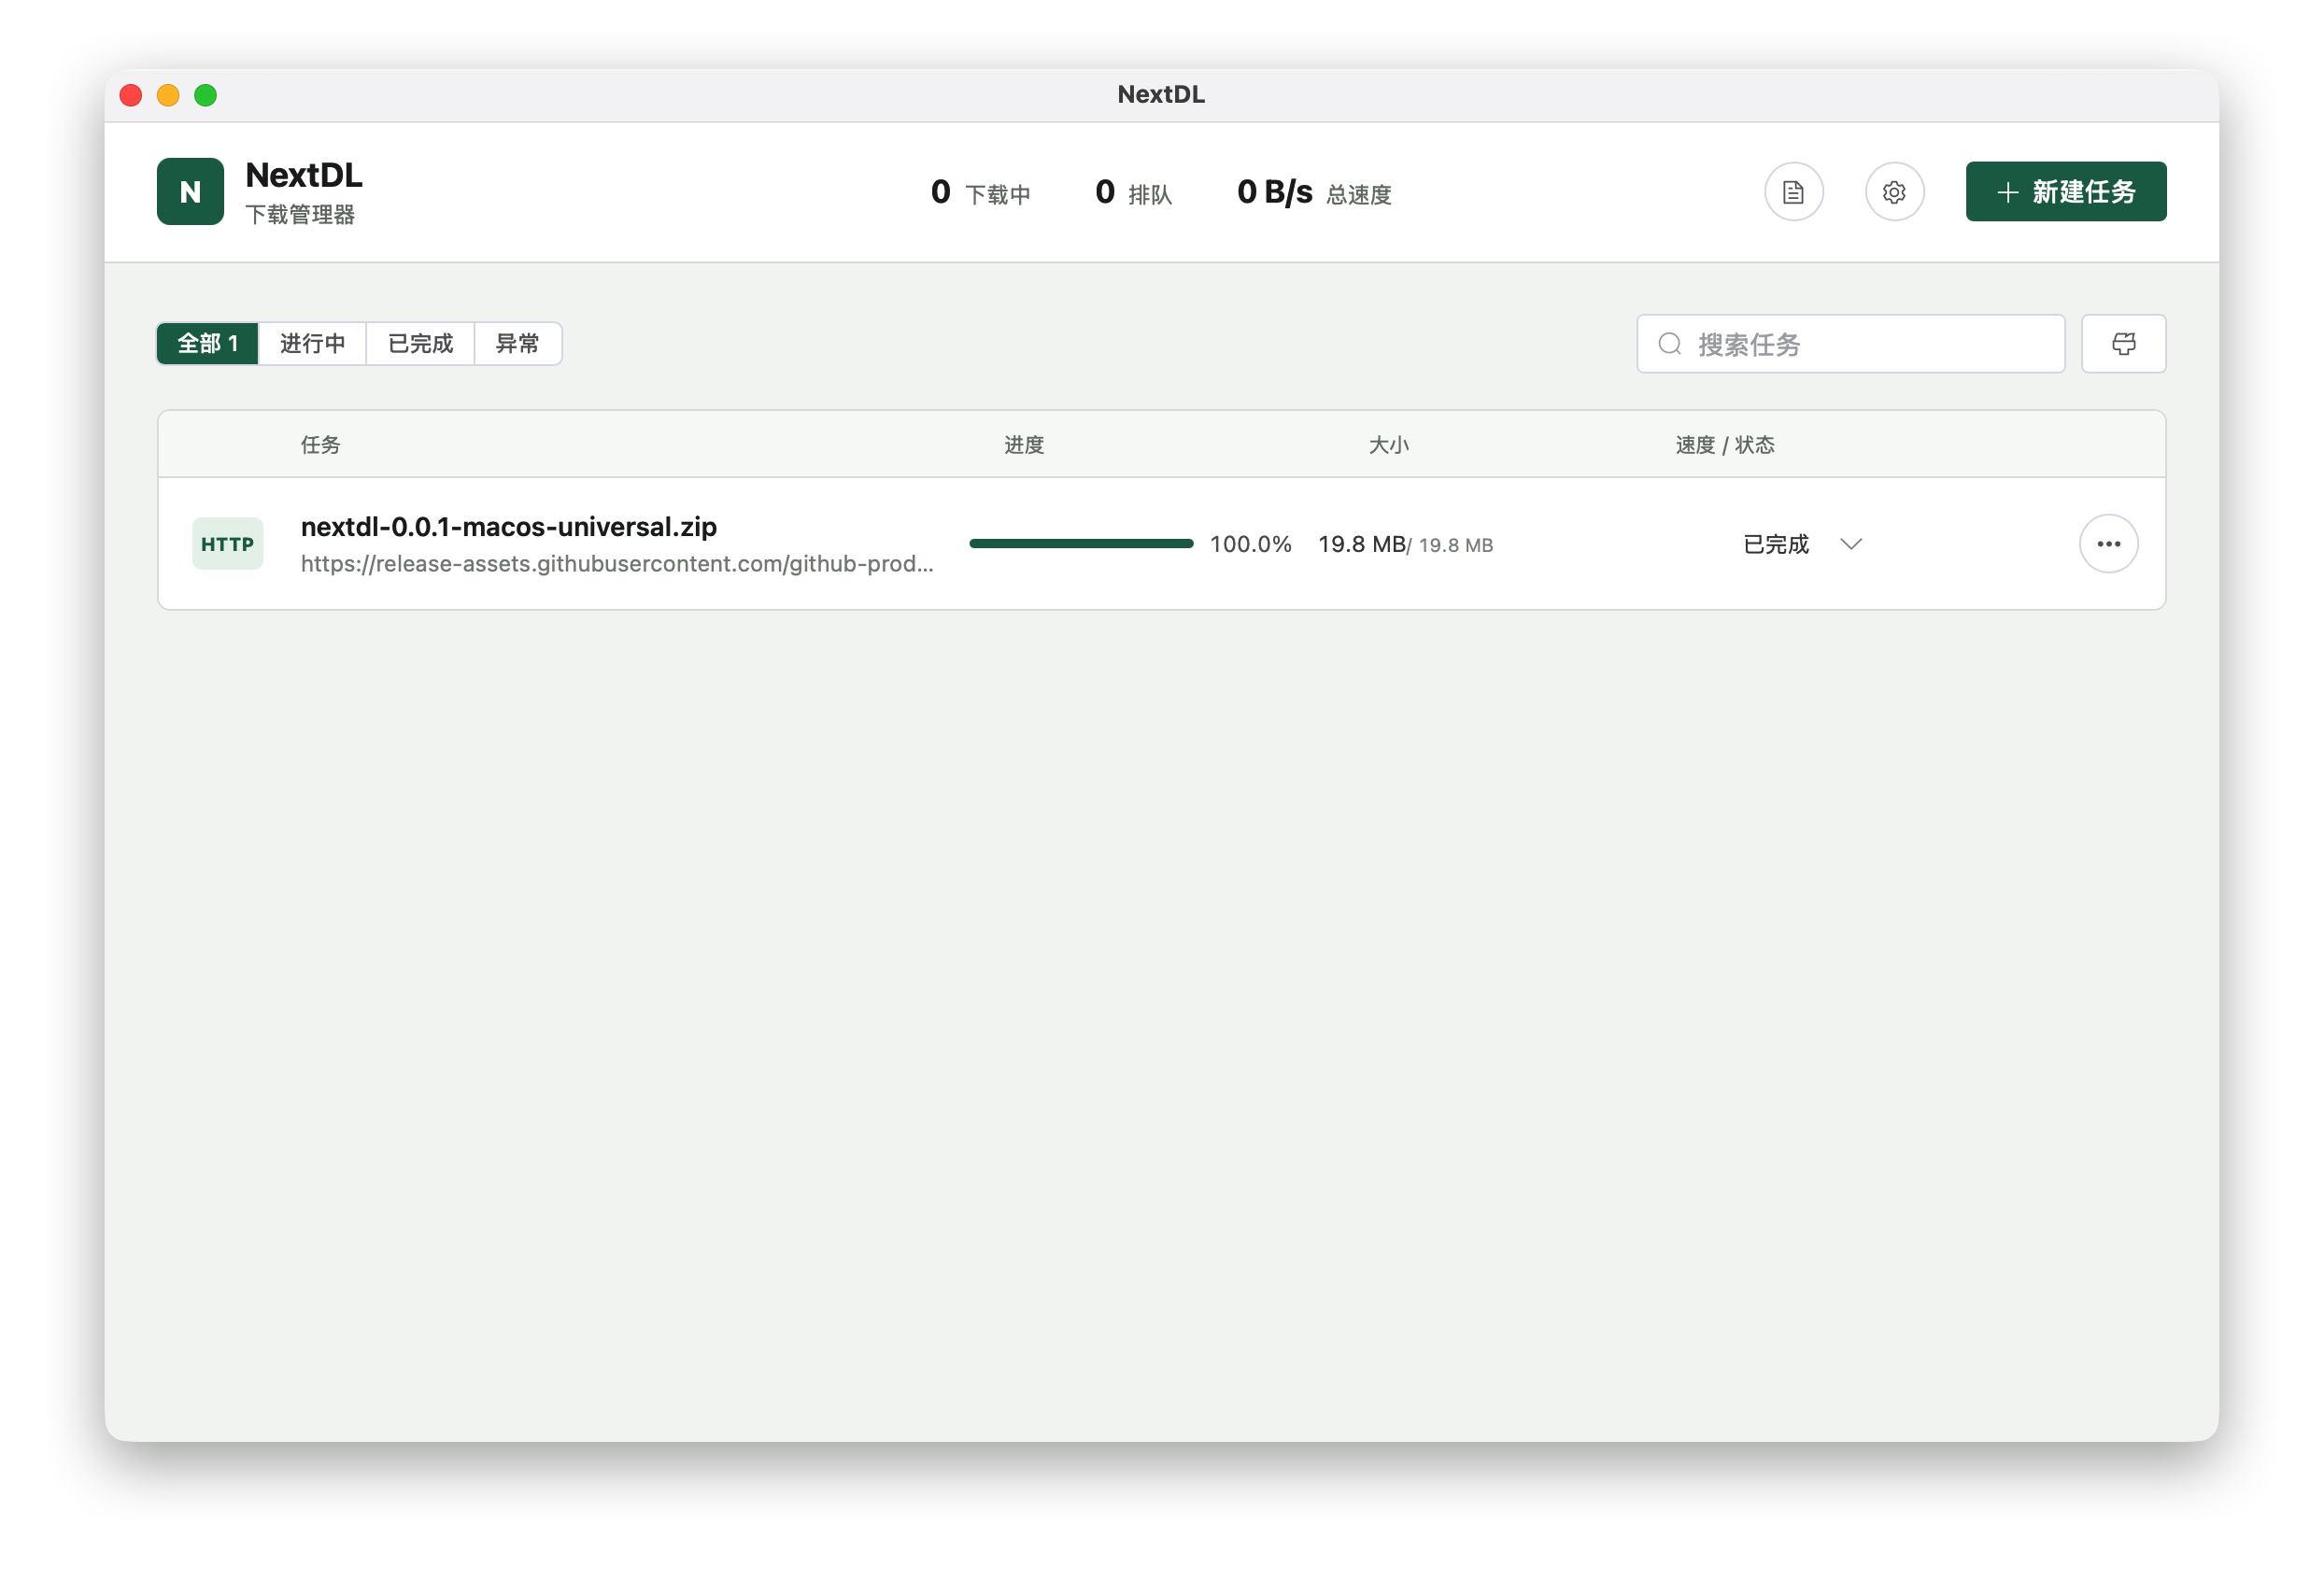Click the 任务 column header
This screenshot has width=2324, height=1582.
(320, 445)
